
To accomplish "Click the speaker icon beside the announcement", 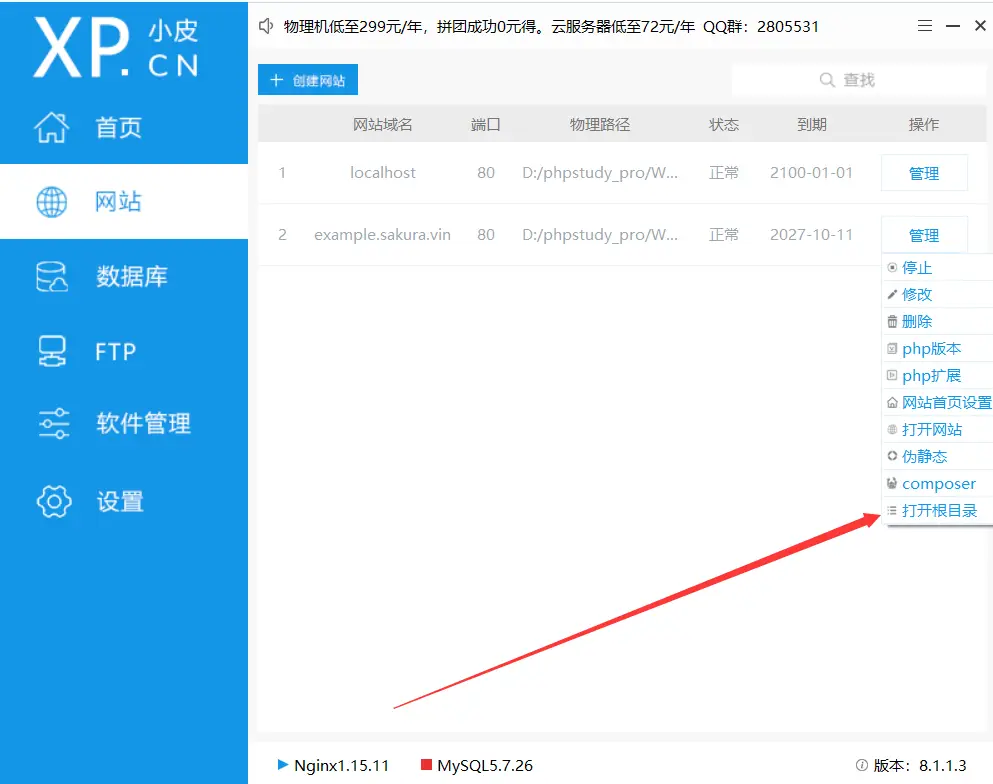I will [264, 26].
